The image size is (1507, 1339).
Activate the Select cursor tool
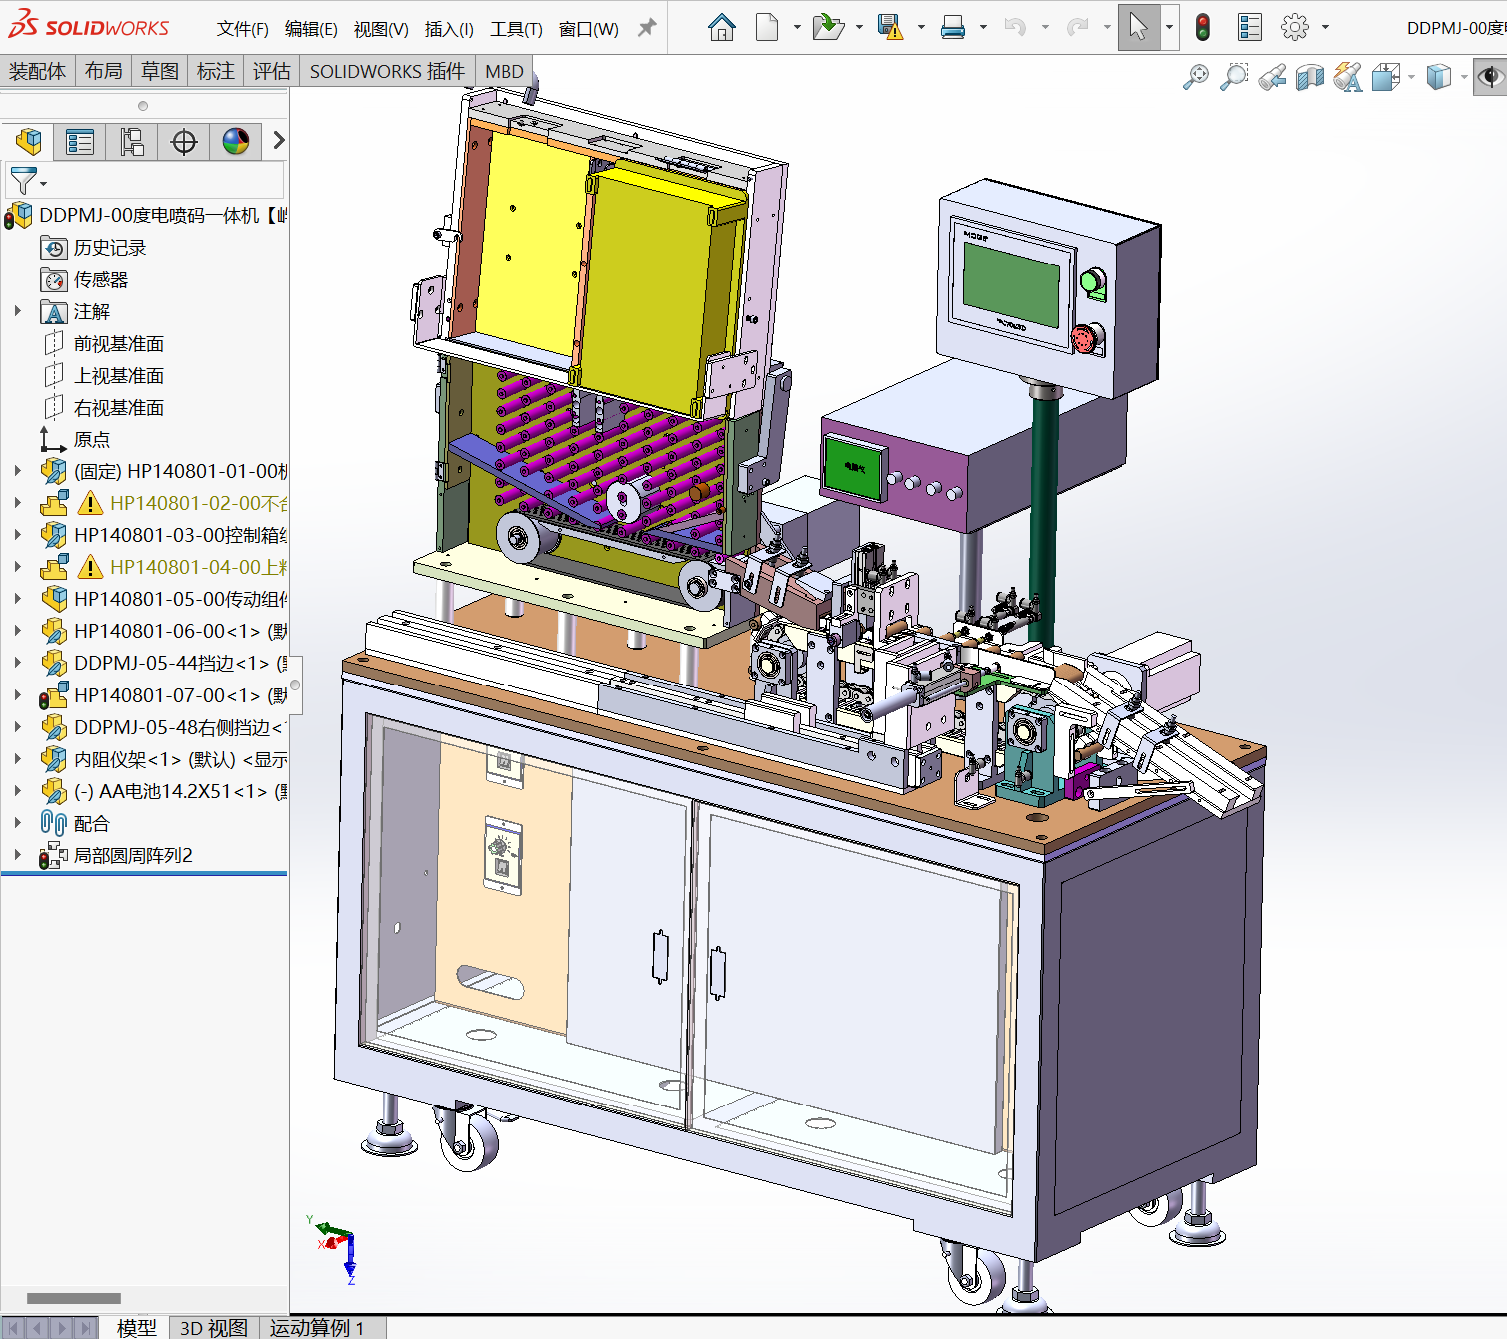tap(1138, 27)
